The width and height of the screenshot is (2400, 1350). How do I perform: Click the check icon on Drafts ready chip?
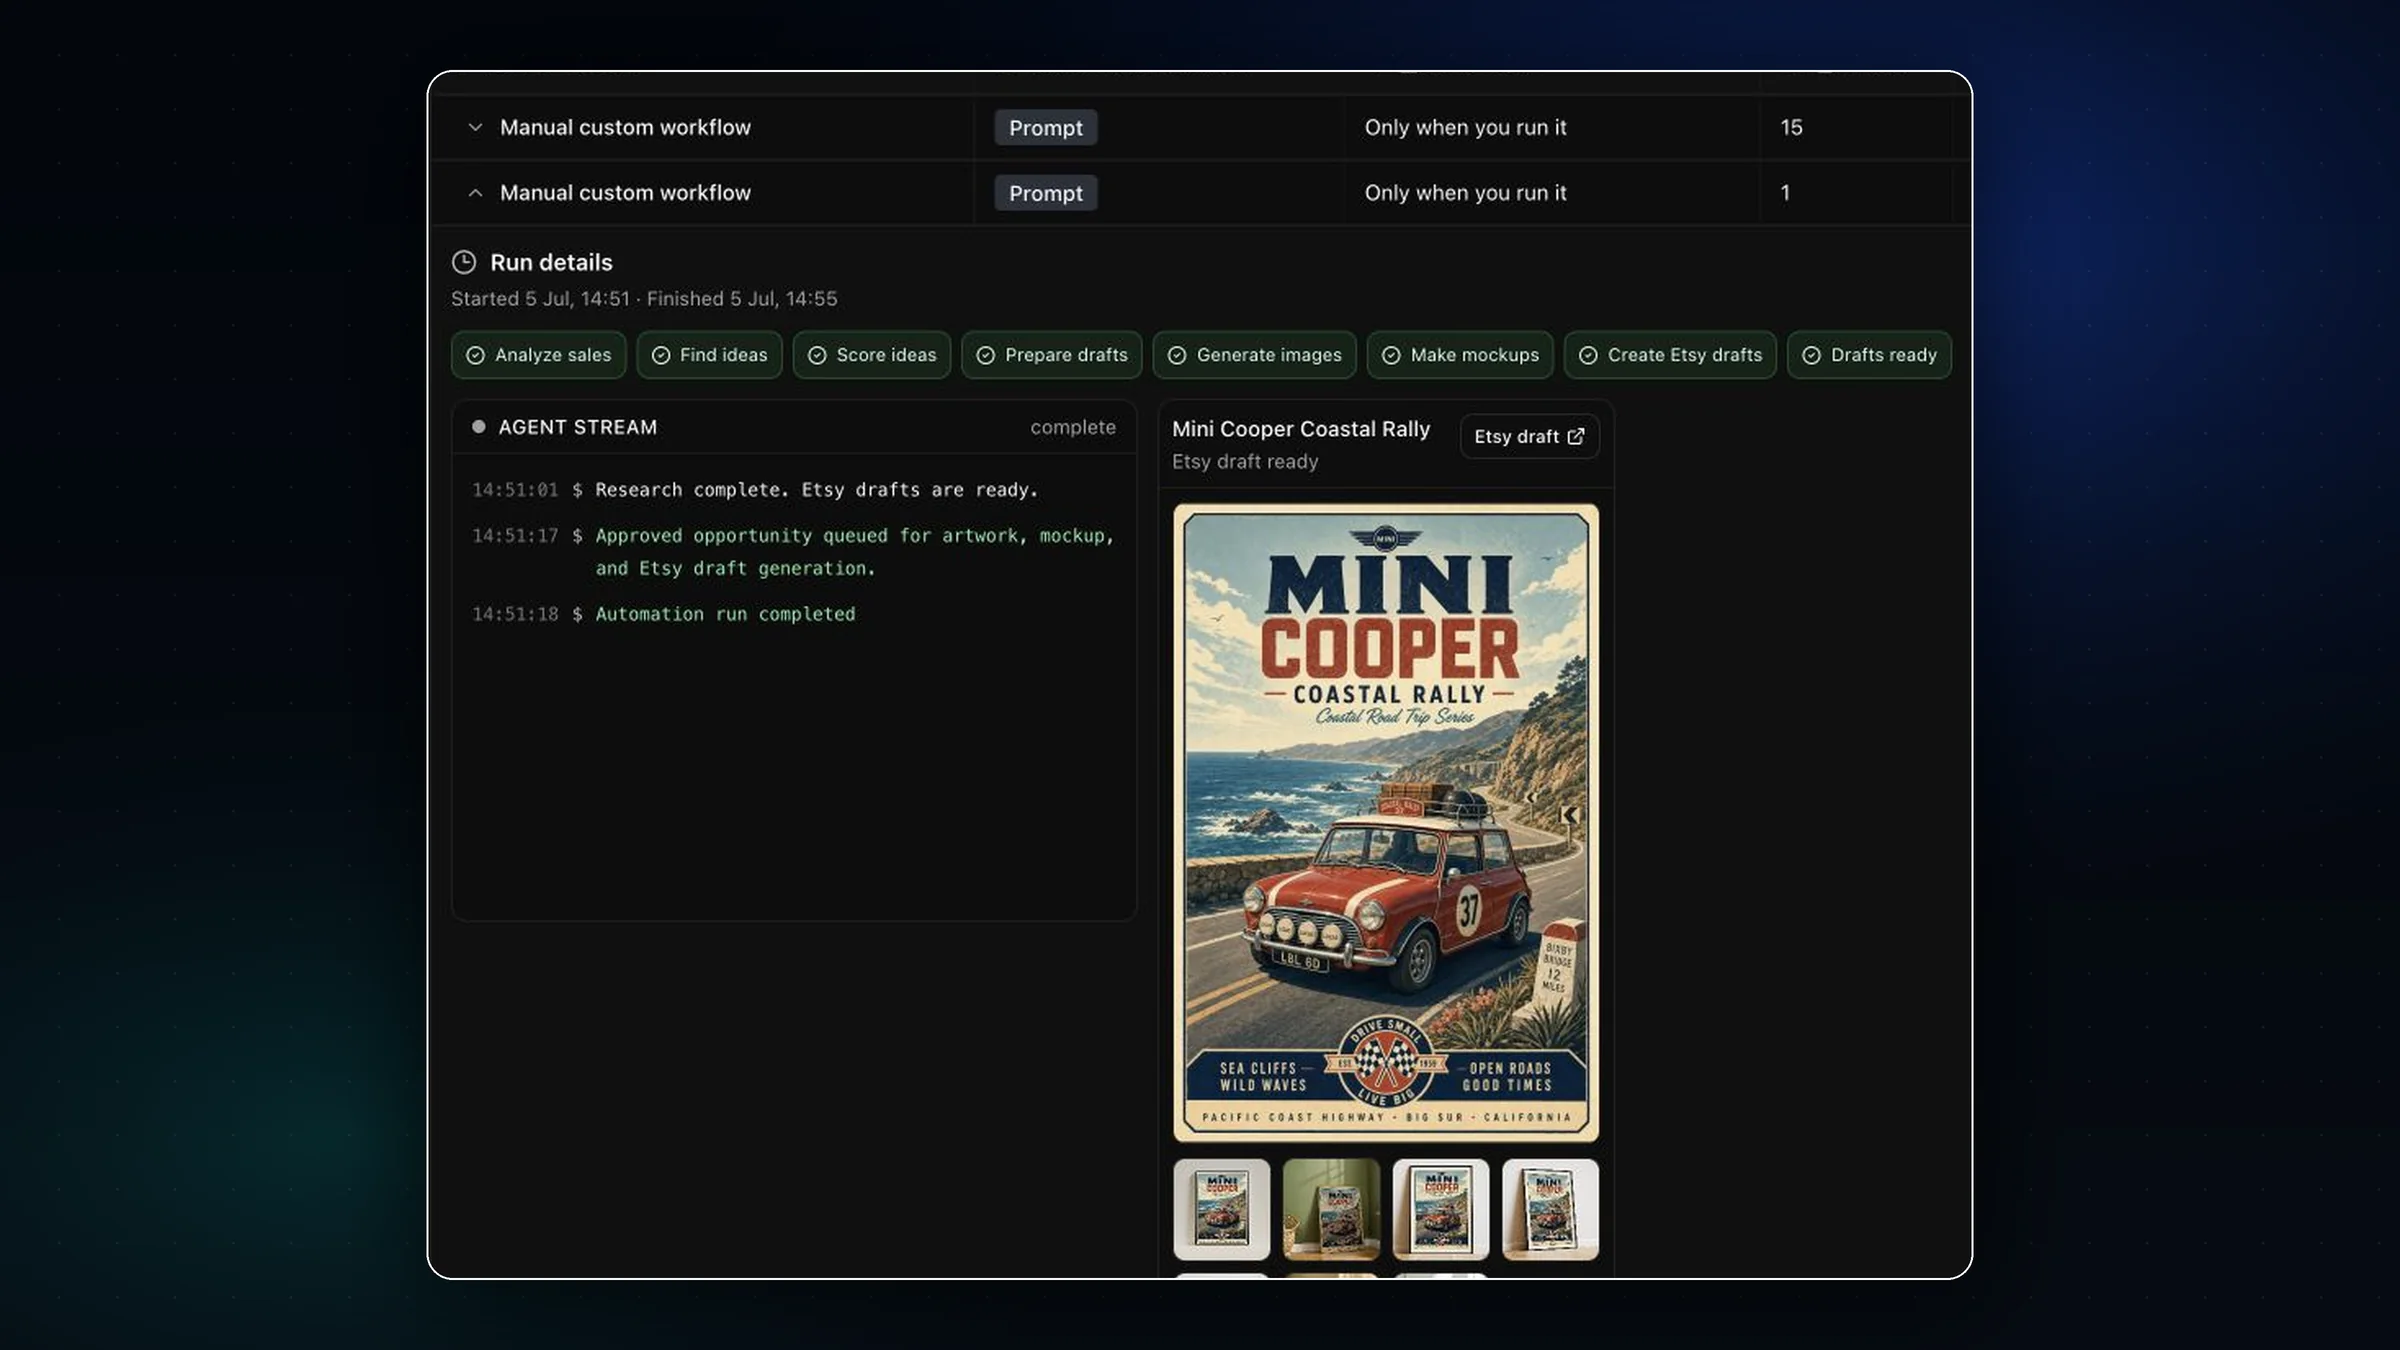coord(1811,355)
